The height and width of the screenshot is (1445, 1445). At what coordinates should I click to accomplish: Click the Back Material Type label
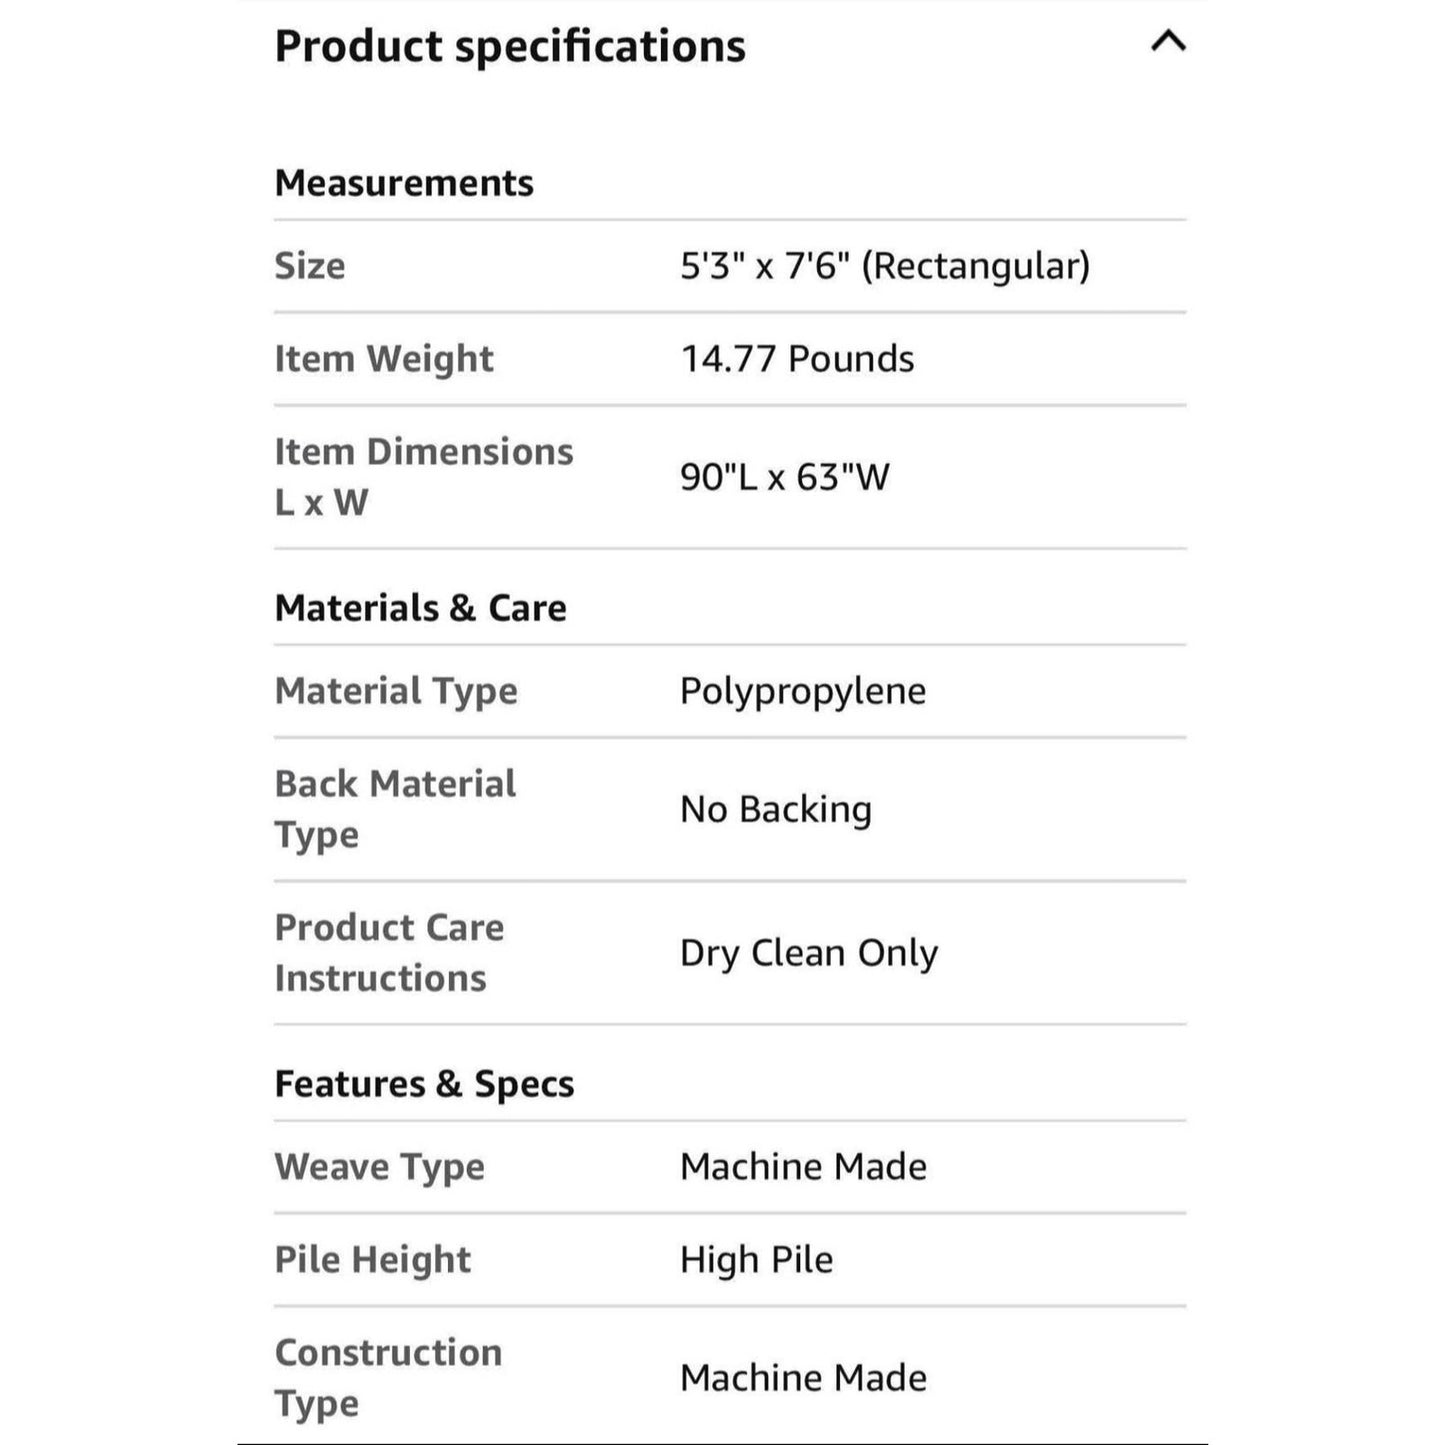[x=395, y=808]
